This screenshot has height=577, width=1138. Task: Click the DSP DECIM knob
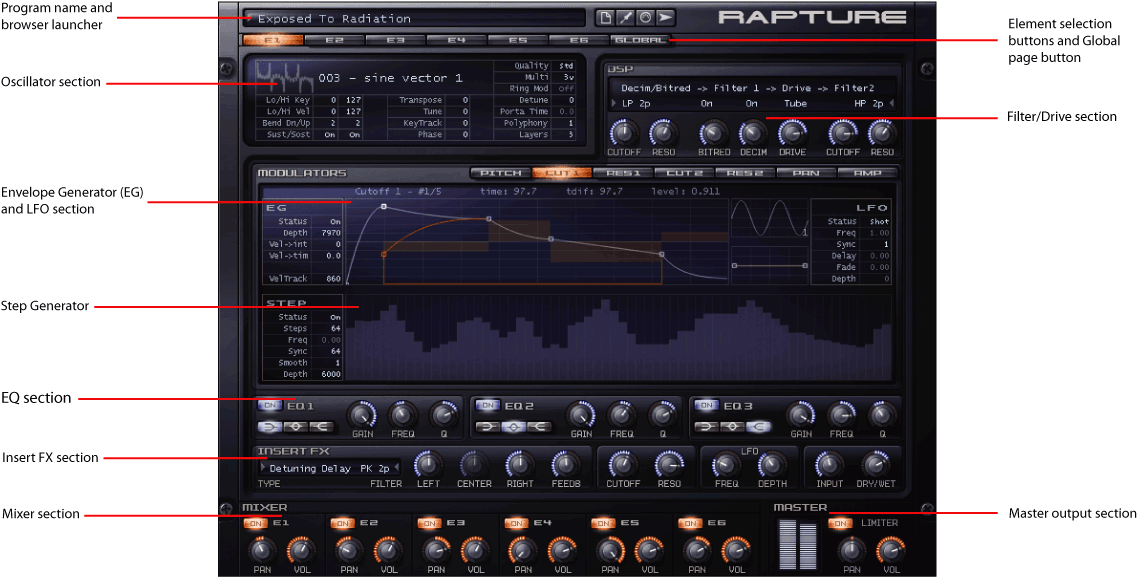coord(753,132)
